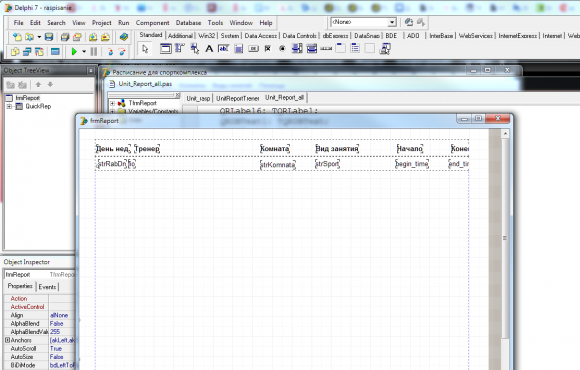Select the Label component icon
580x370 pixels.
point(209,48)
